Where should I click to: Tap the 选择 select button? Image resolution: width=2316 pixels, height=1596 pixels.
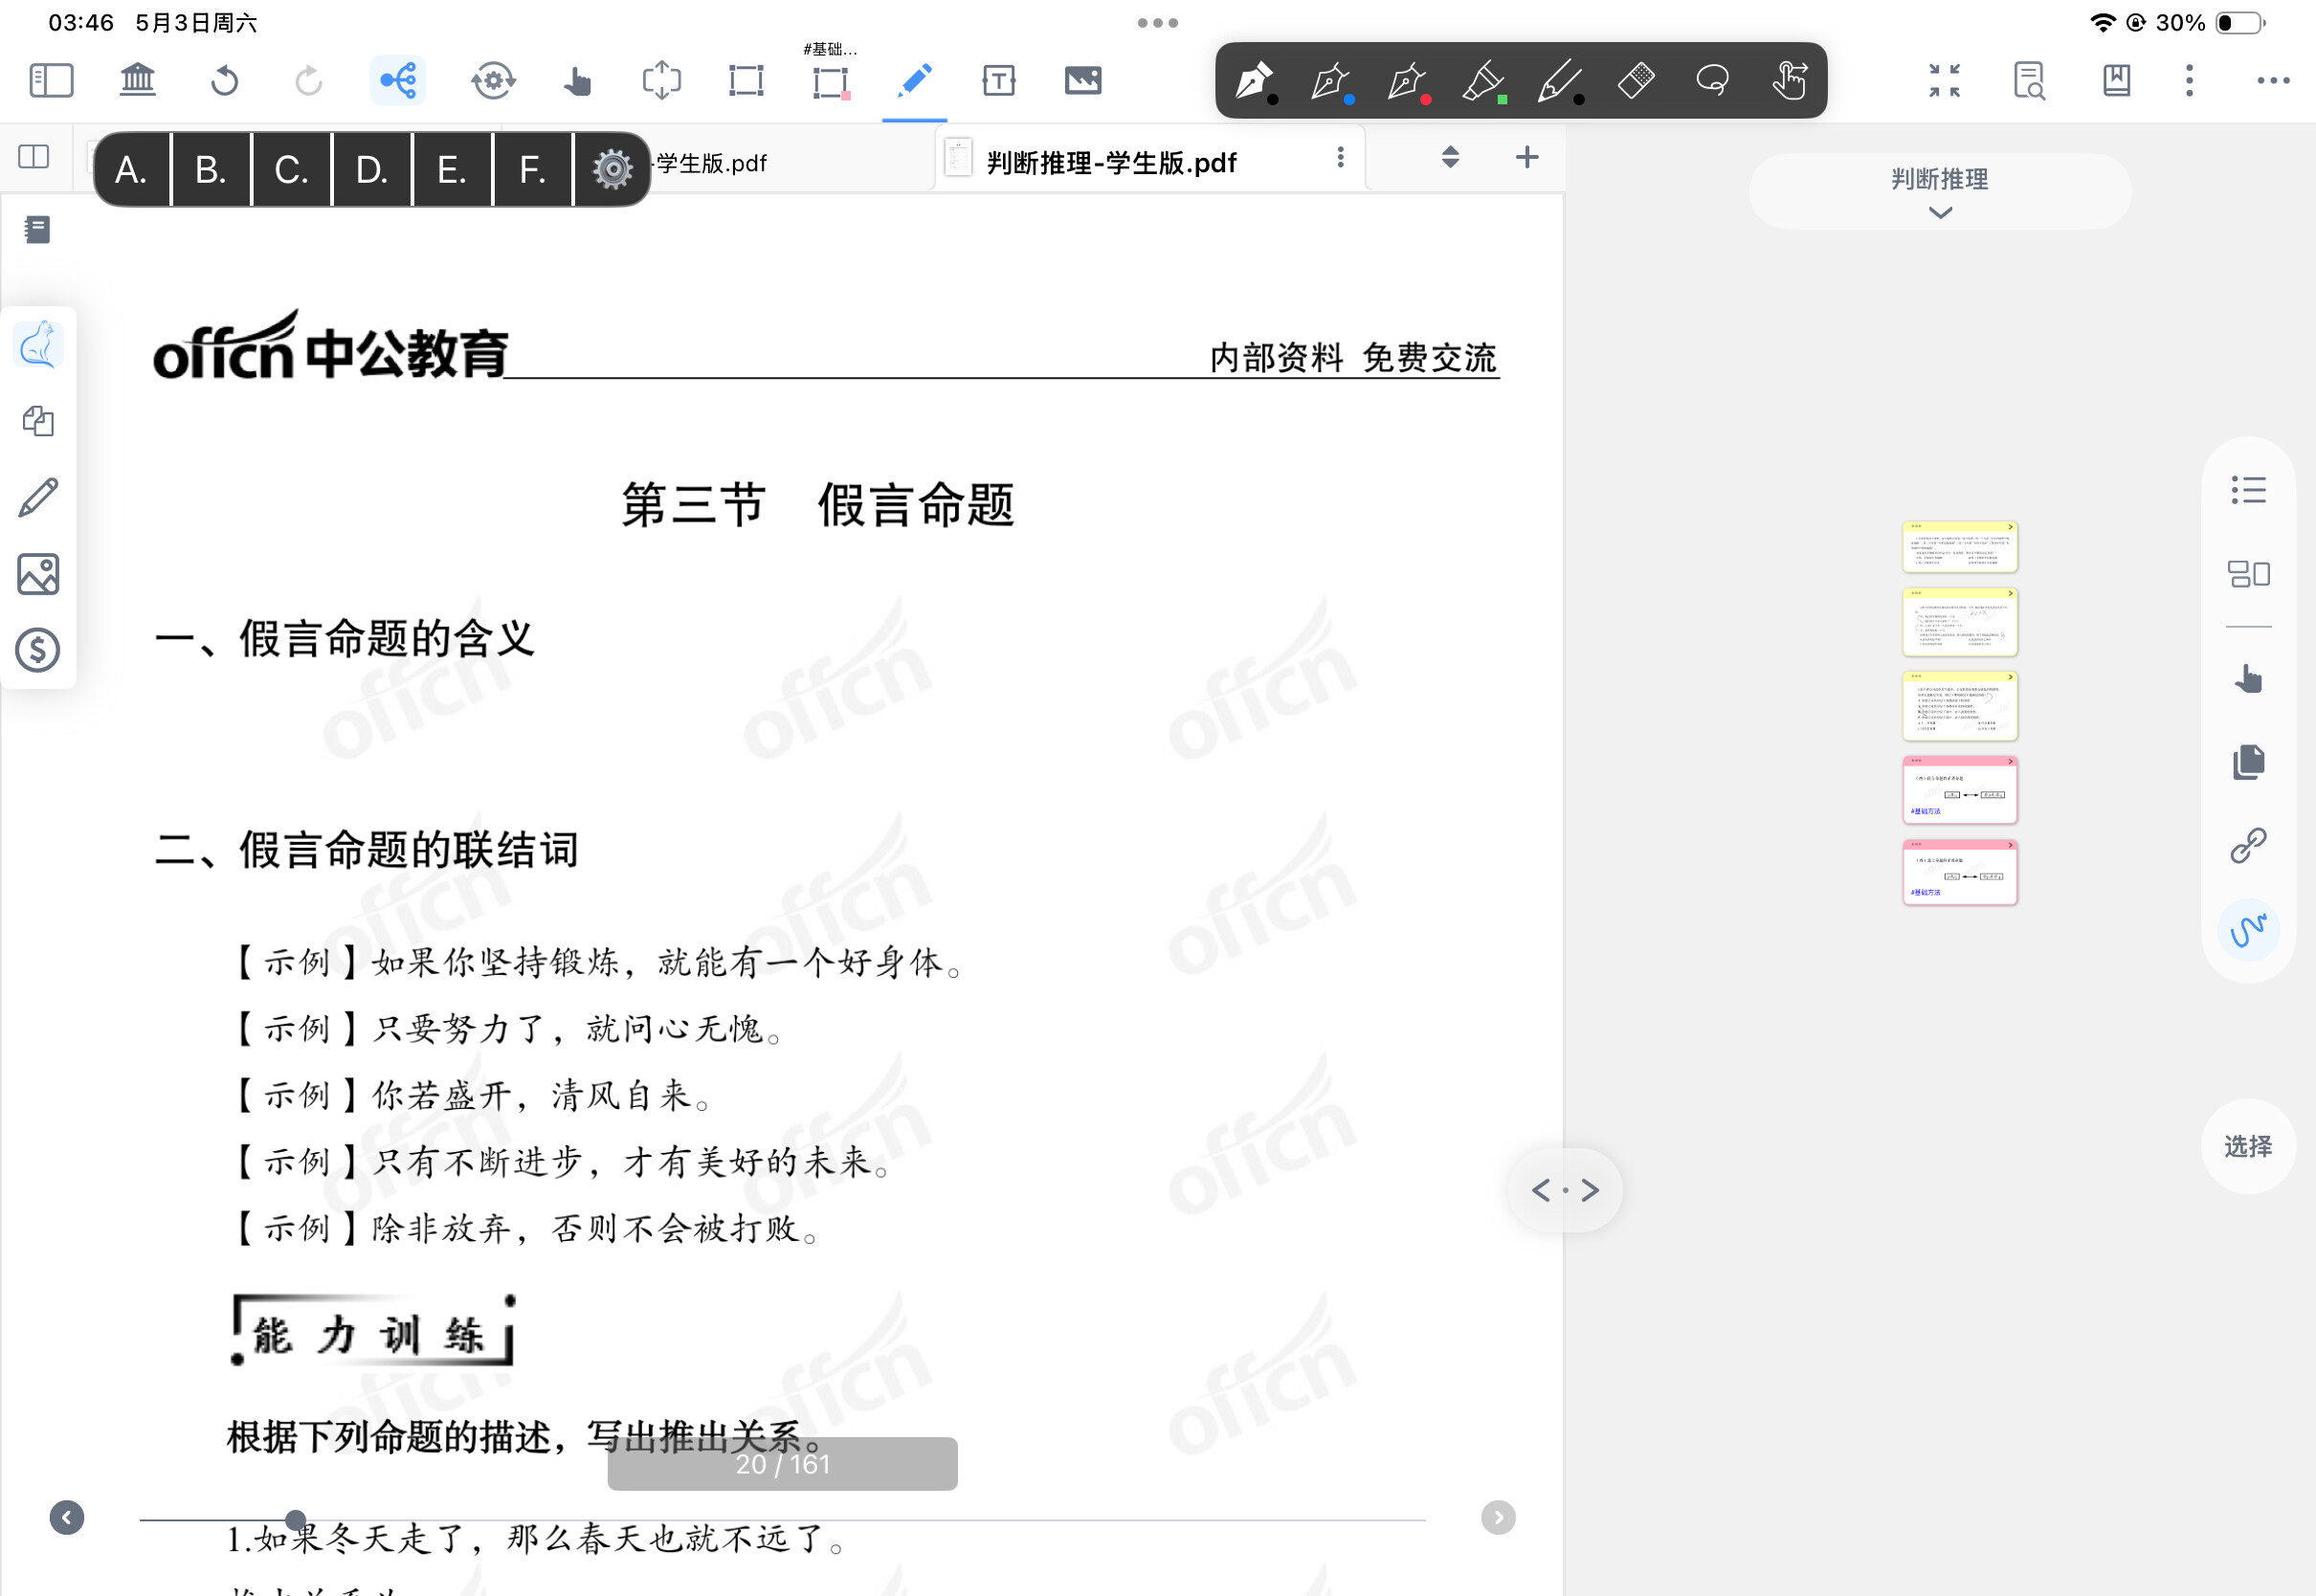[x=2247, y=1146]
